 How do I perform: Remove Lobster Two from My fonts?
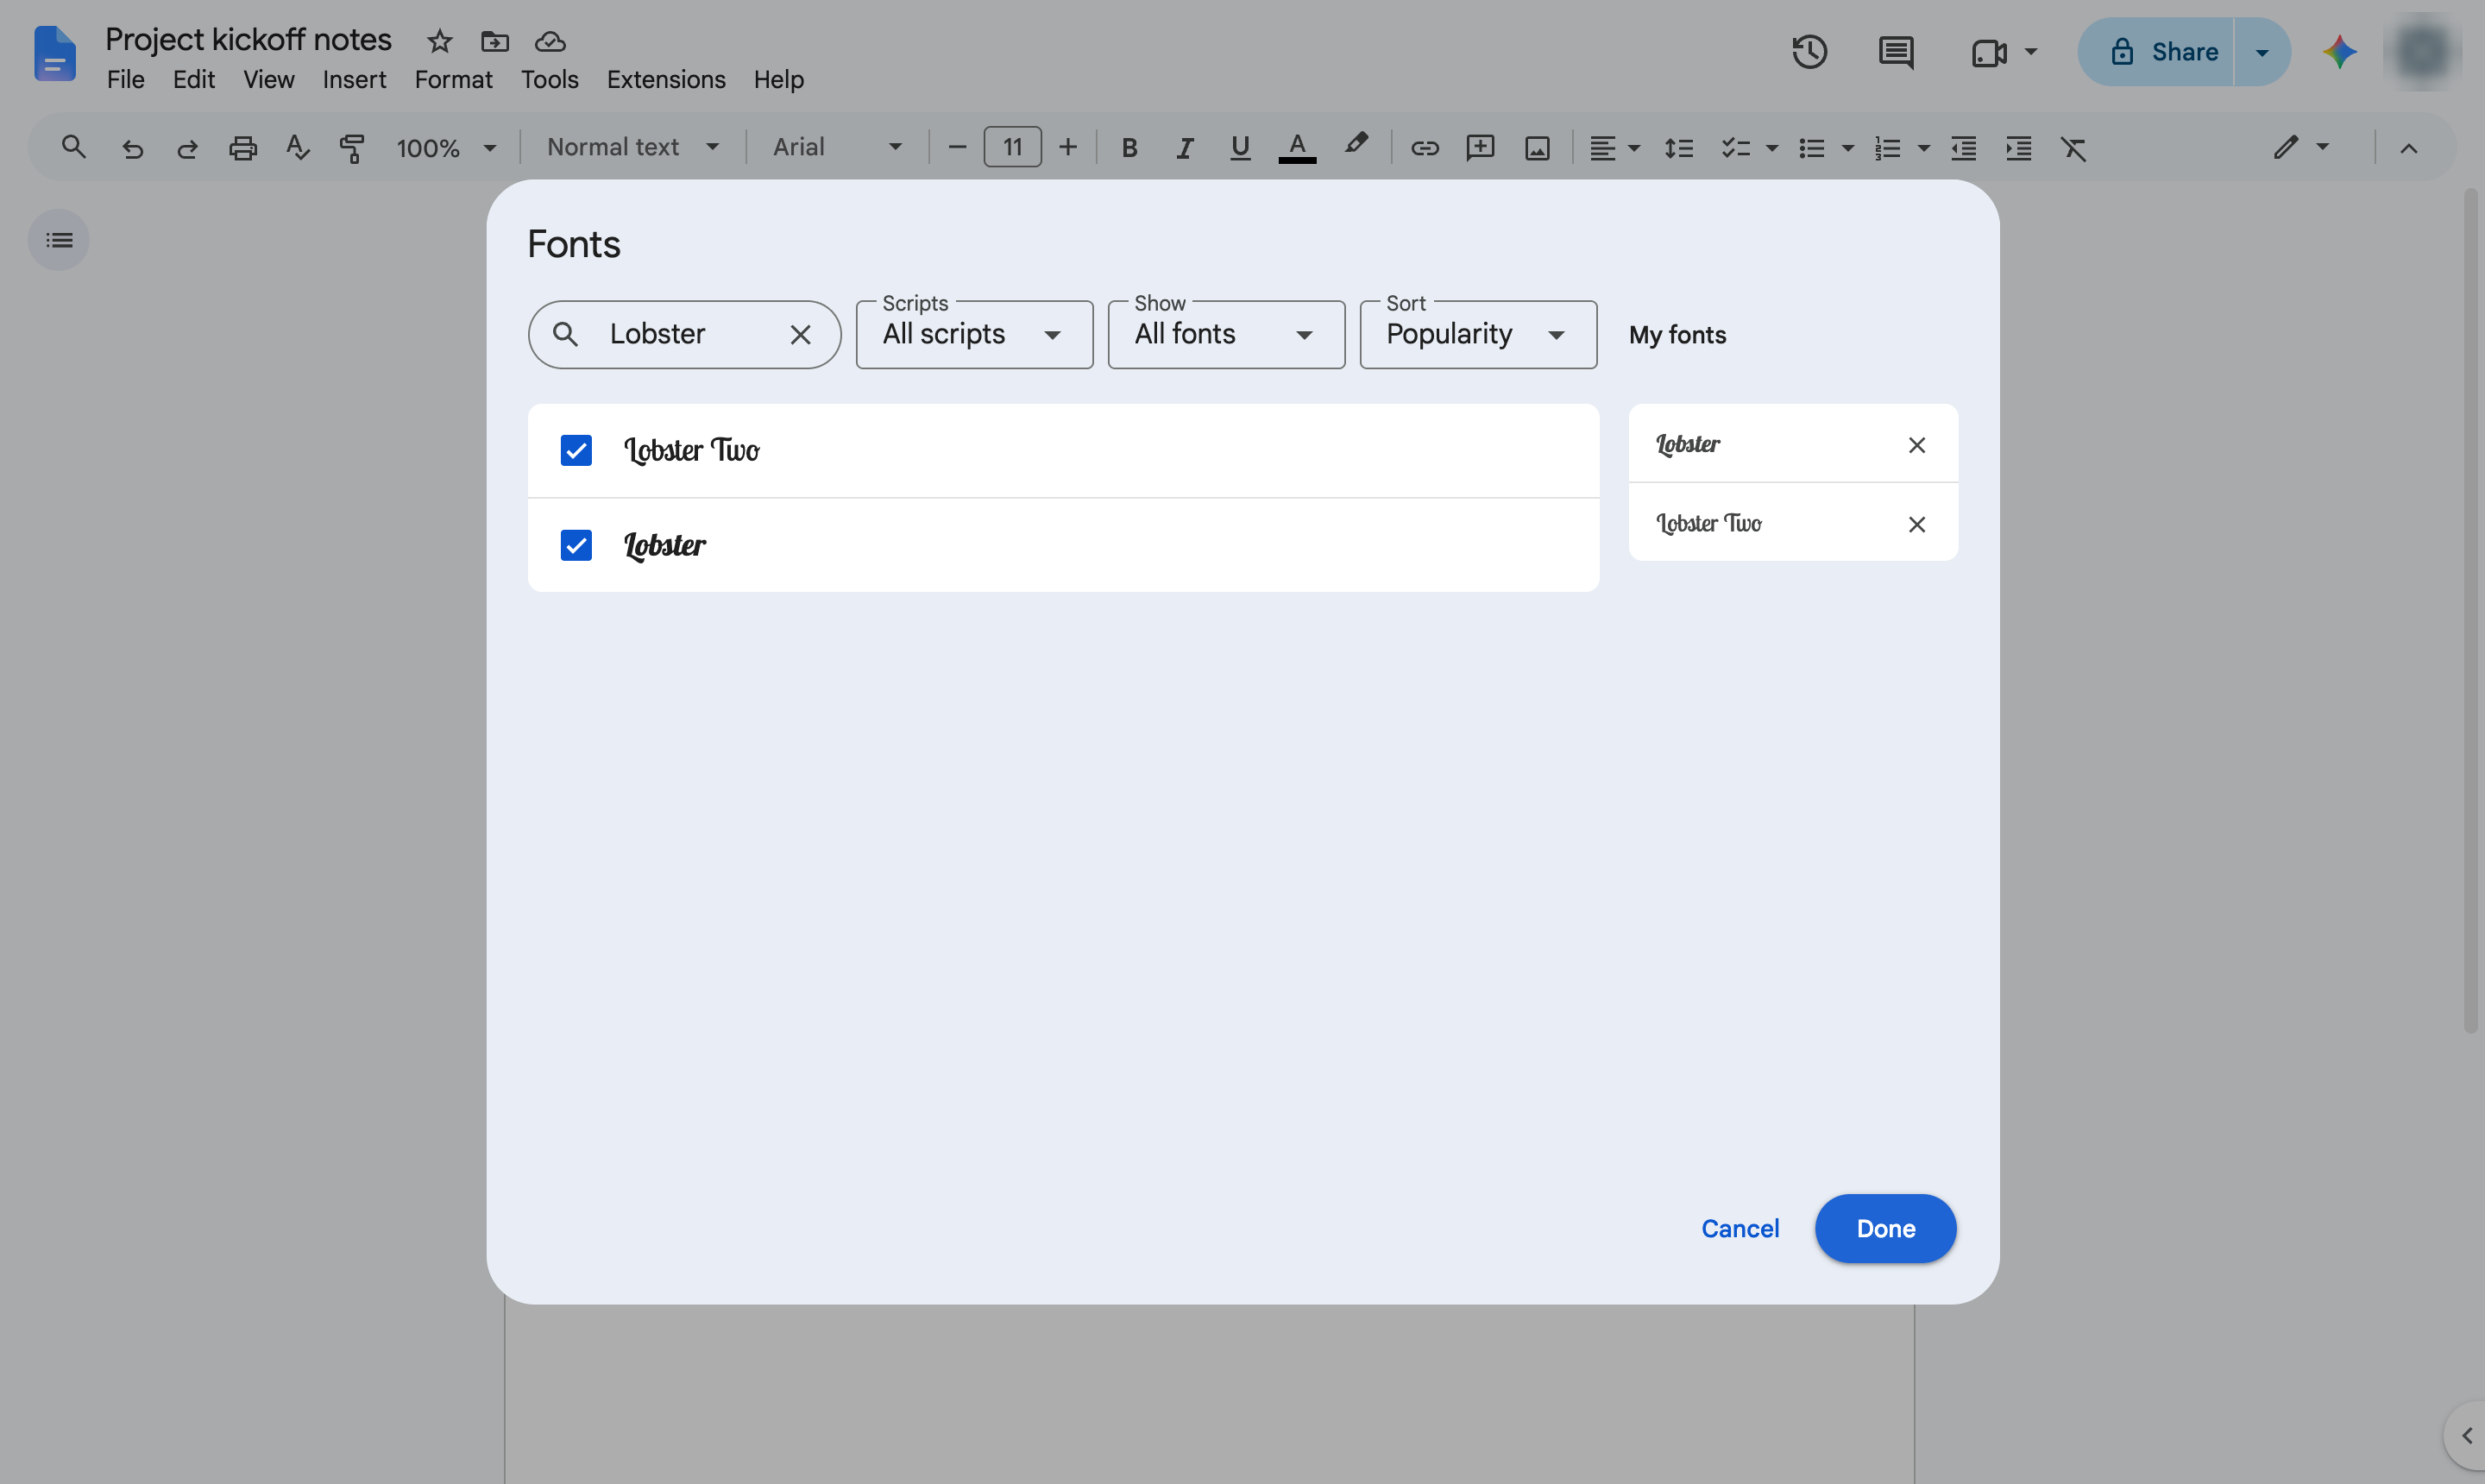click(1916, 524)
